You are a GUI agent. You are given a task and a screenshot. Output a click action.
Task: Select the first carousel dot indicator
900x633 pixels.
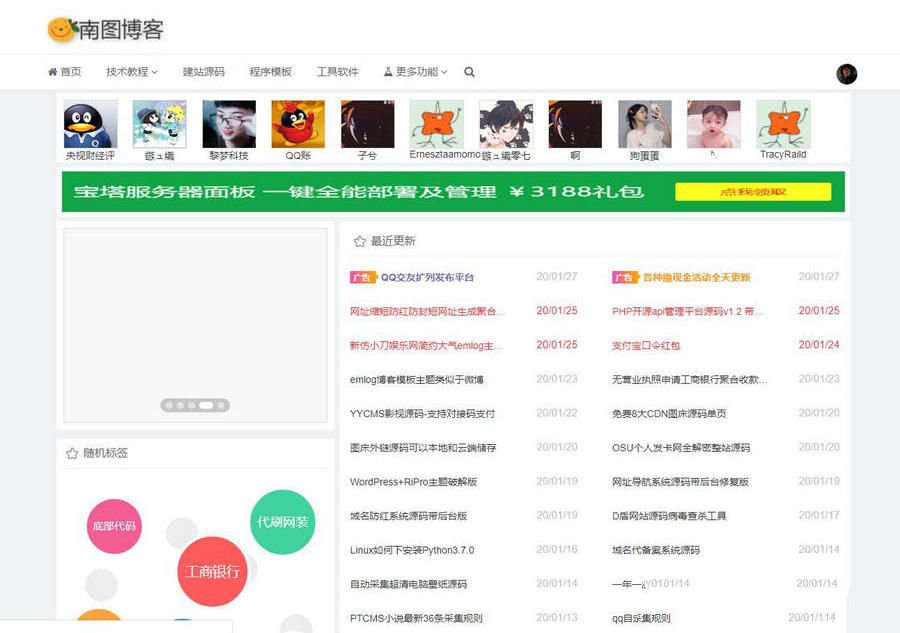(x=169, y=405)
